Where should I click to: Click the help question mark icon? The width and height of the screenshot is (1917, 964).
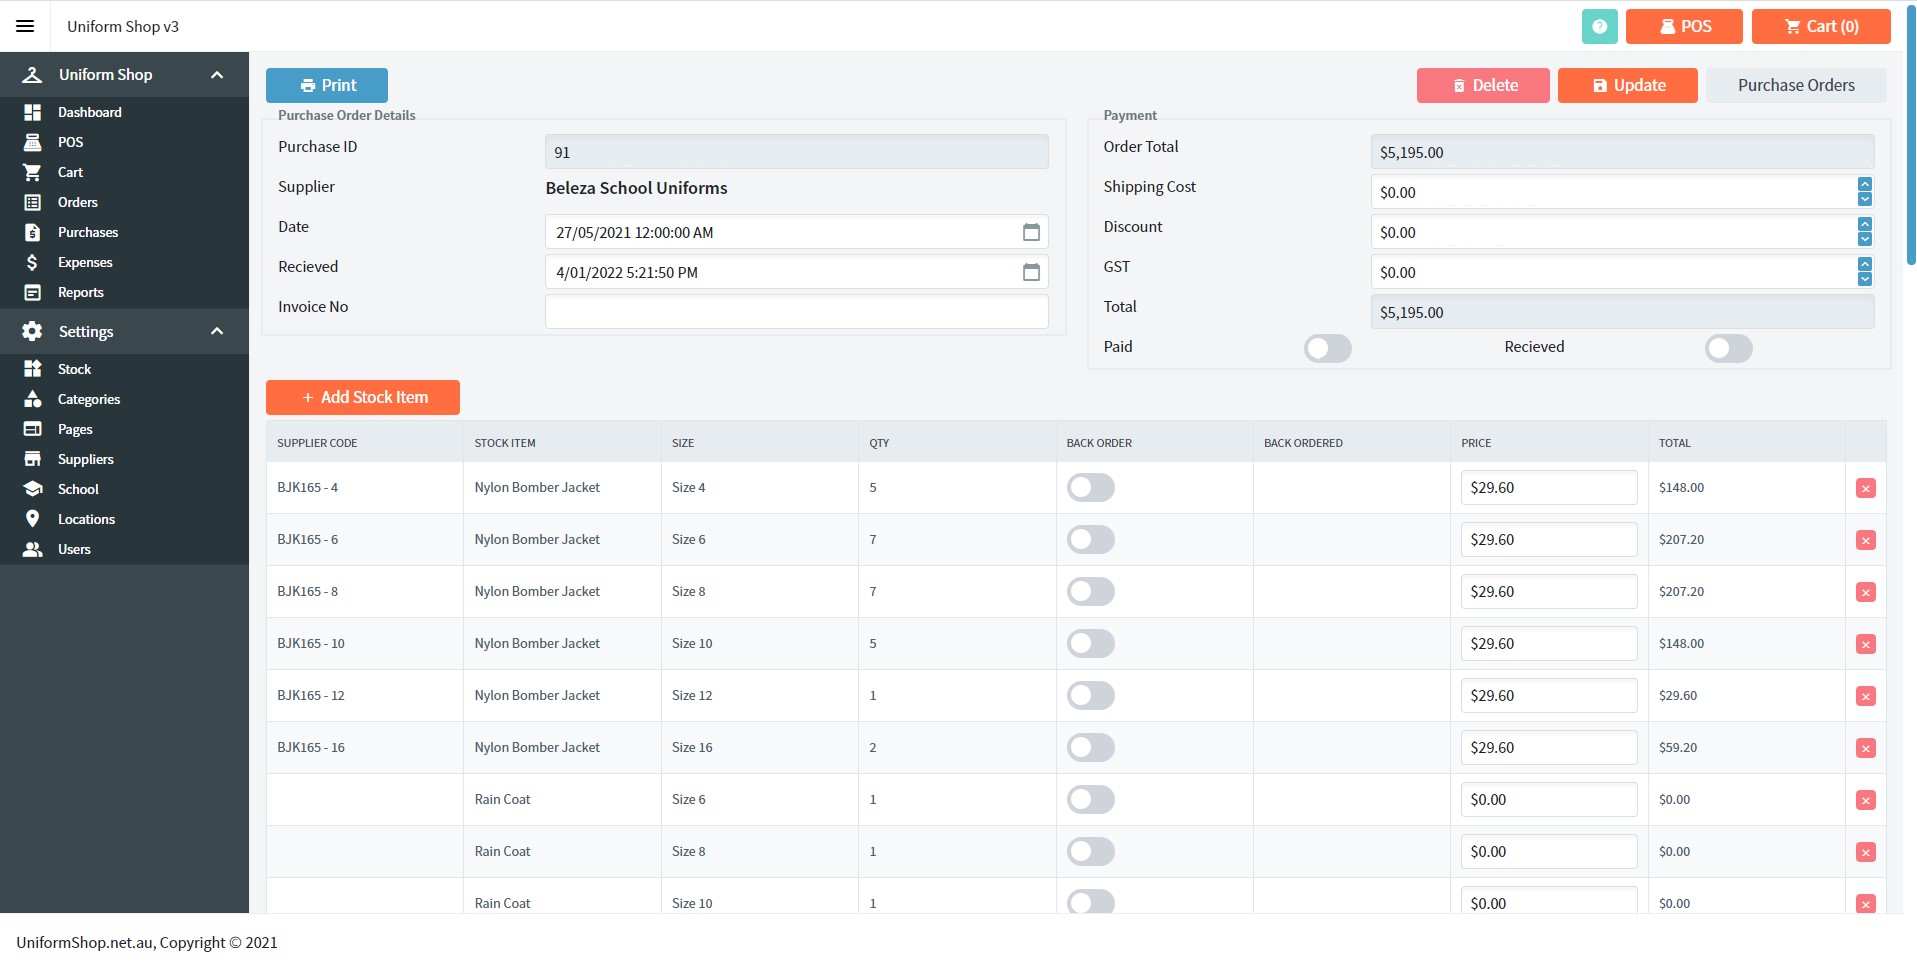click(1599, 26)
